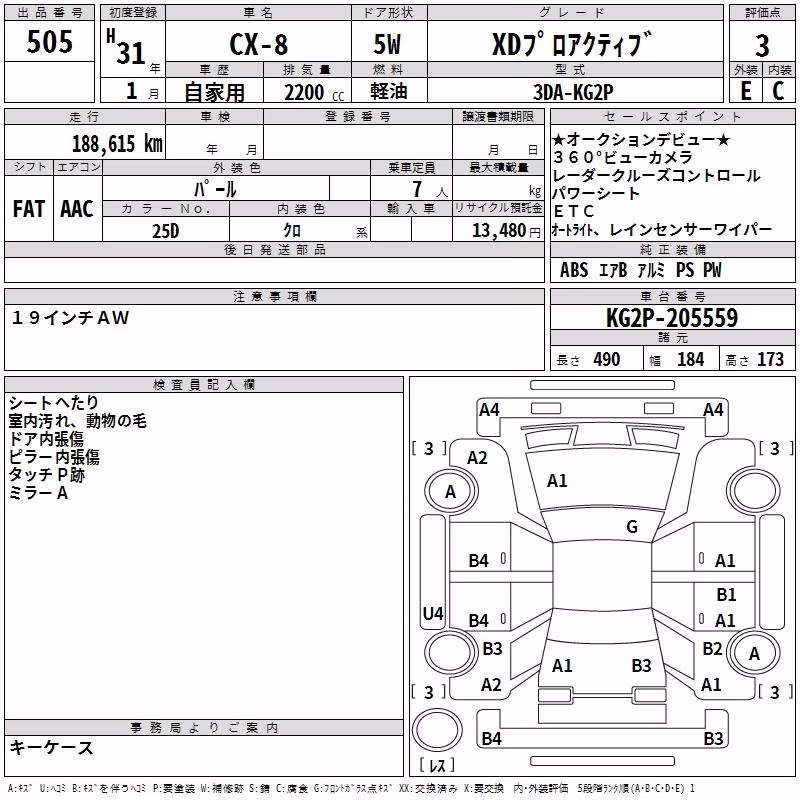This screenshot has width=800, height=800.
Task: Click the exterior grade E
Action: point(746,91)
